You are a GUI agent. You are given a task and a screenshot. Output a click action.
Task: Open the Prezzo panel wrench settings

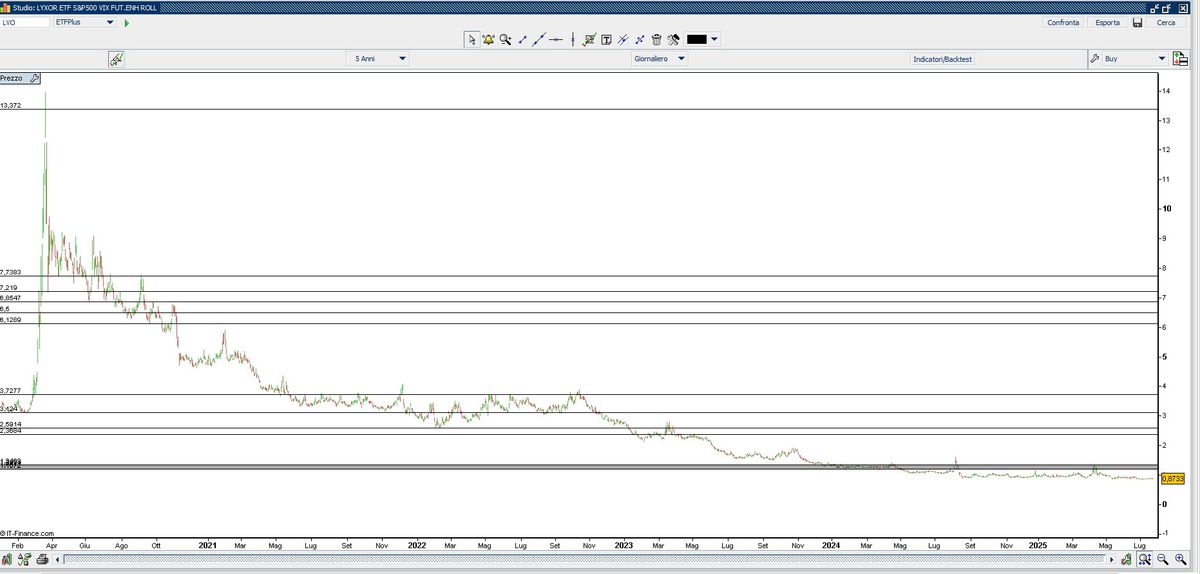click(34, 78)
